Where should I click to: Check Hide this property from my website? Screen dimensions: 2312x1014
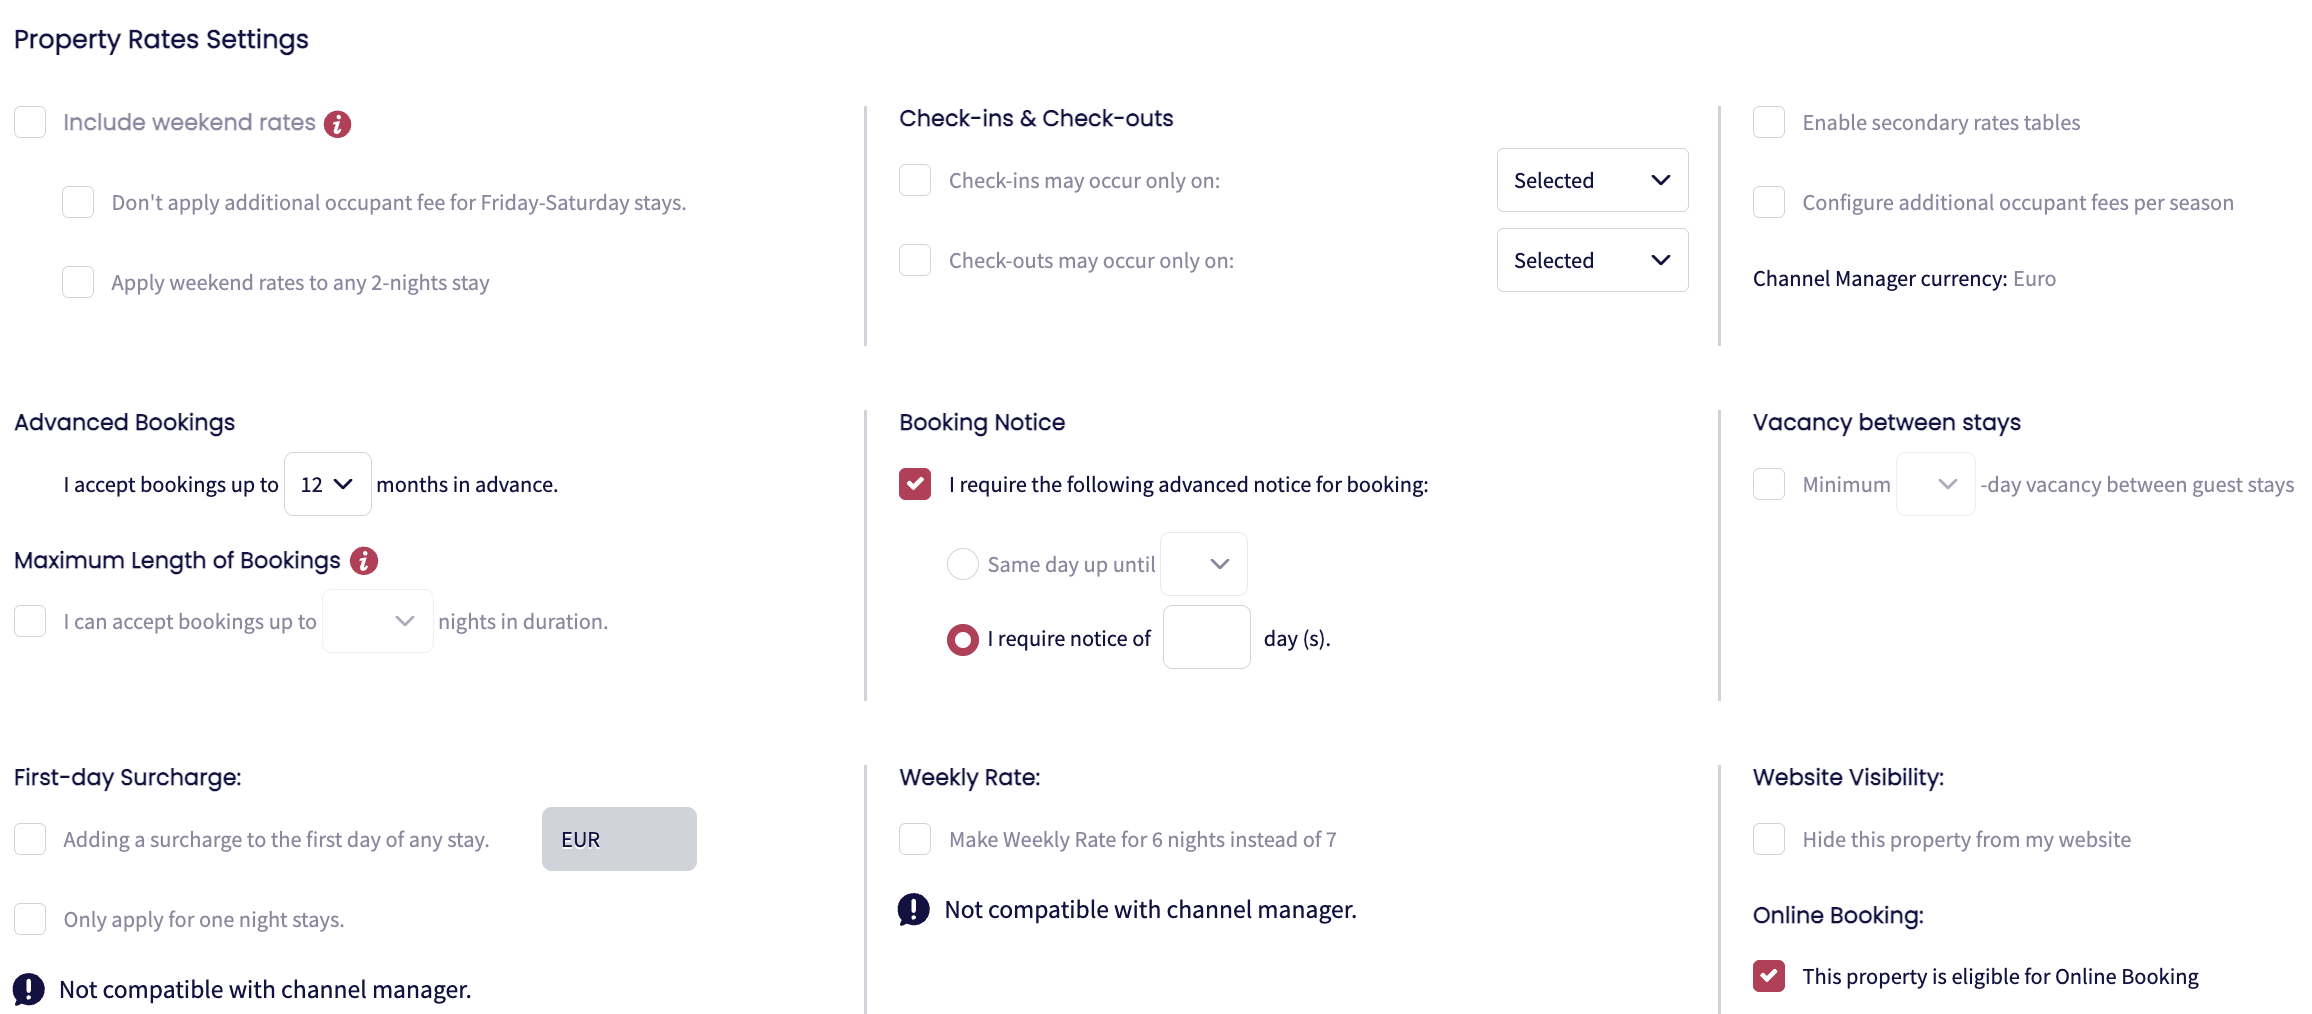1769,839
